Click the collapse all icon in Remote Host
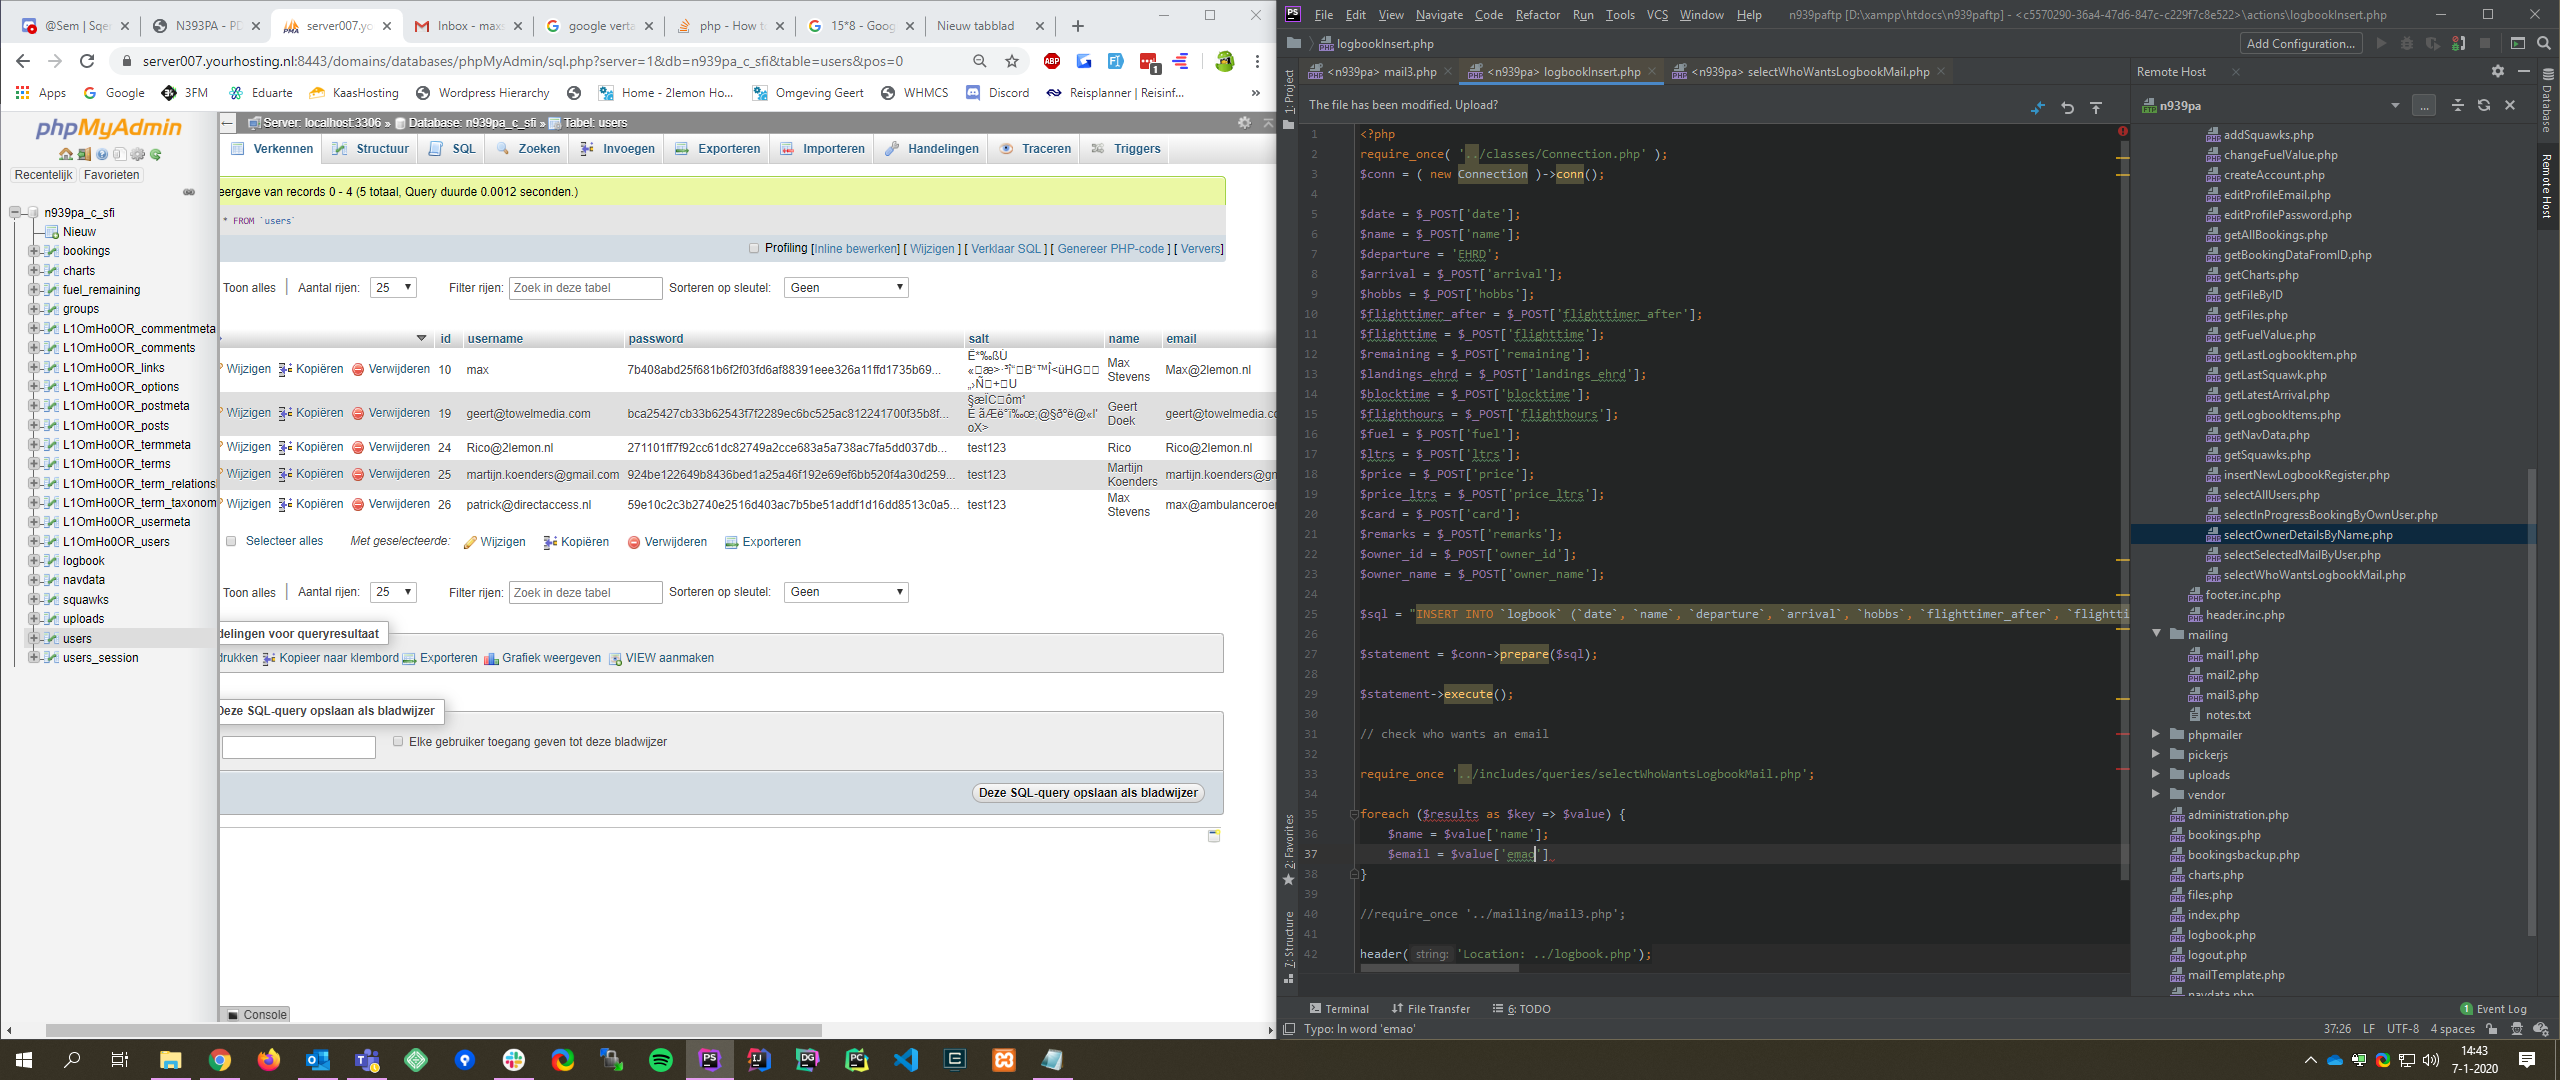The height and width of the screenshot is (1080, 2560). pos(2457,105)
